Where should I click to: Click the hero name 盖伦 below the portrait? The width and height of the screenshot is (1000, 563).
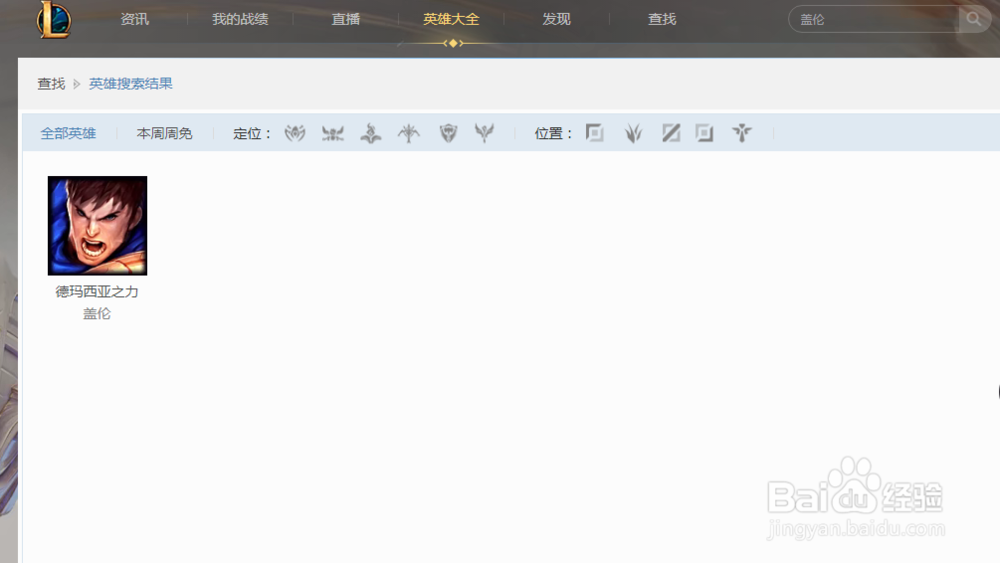pos(97,313)
